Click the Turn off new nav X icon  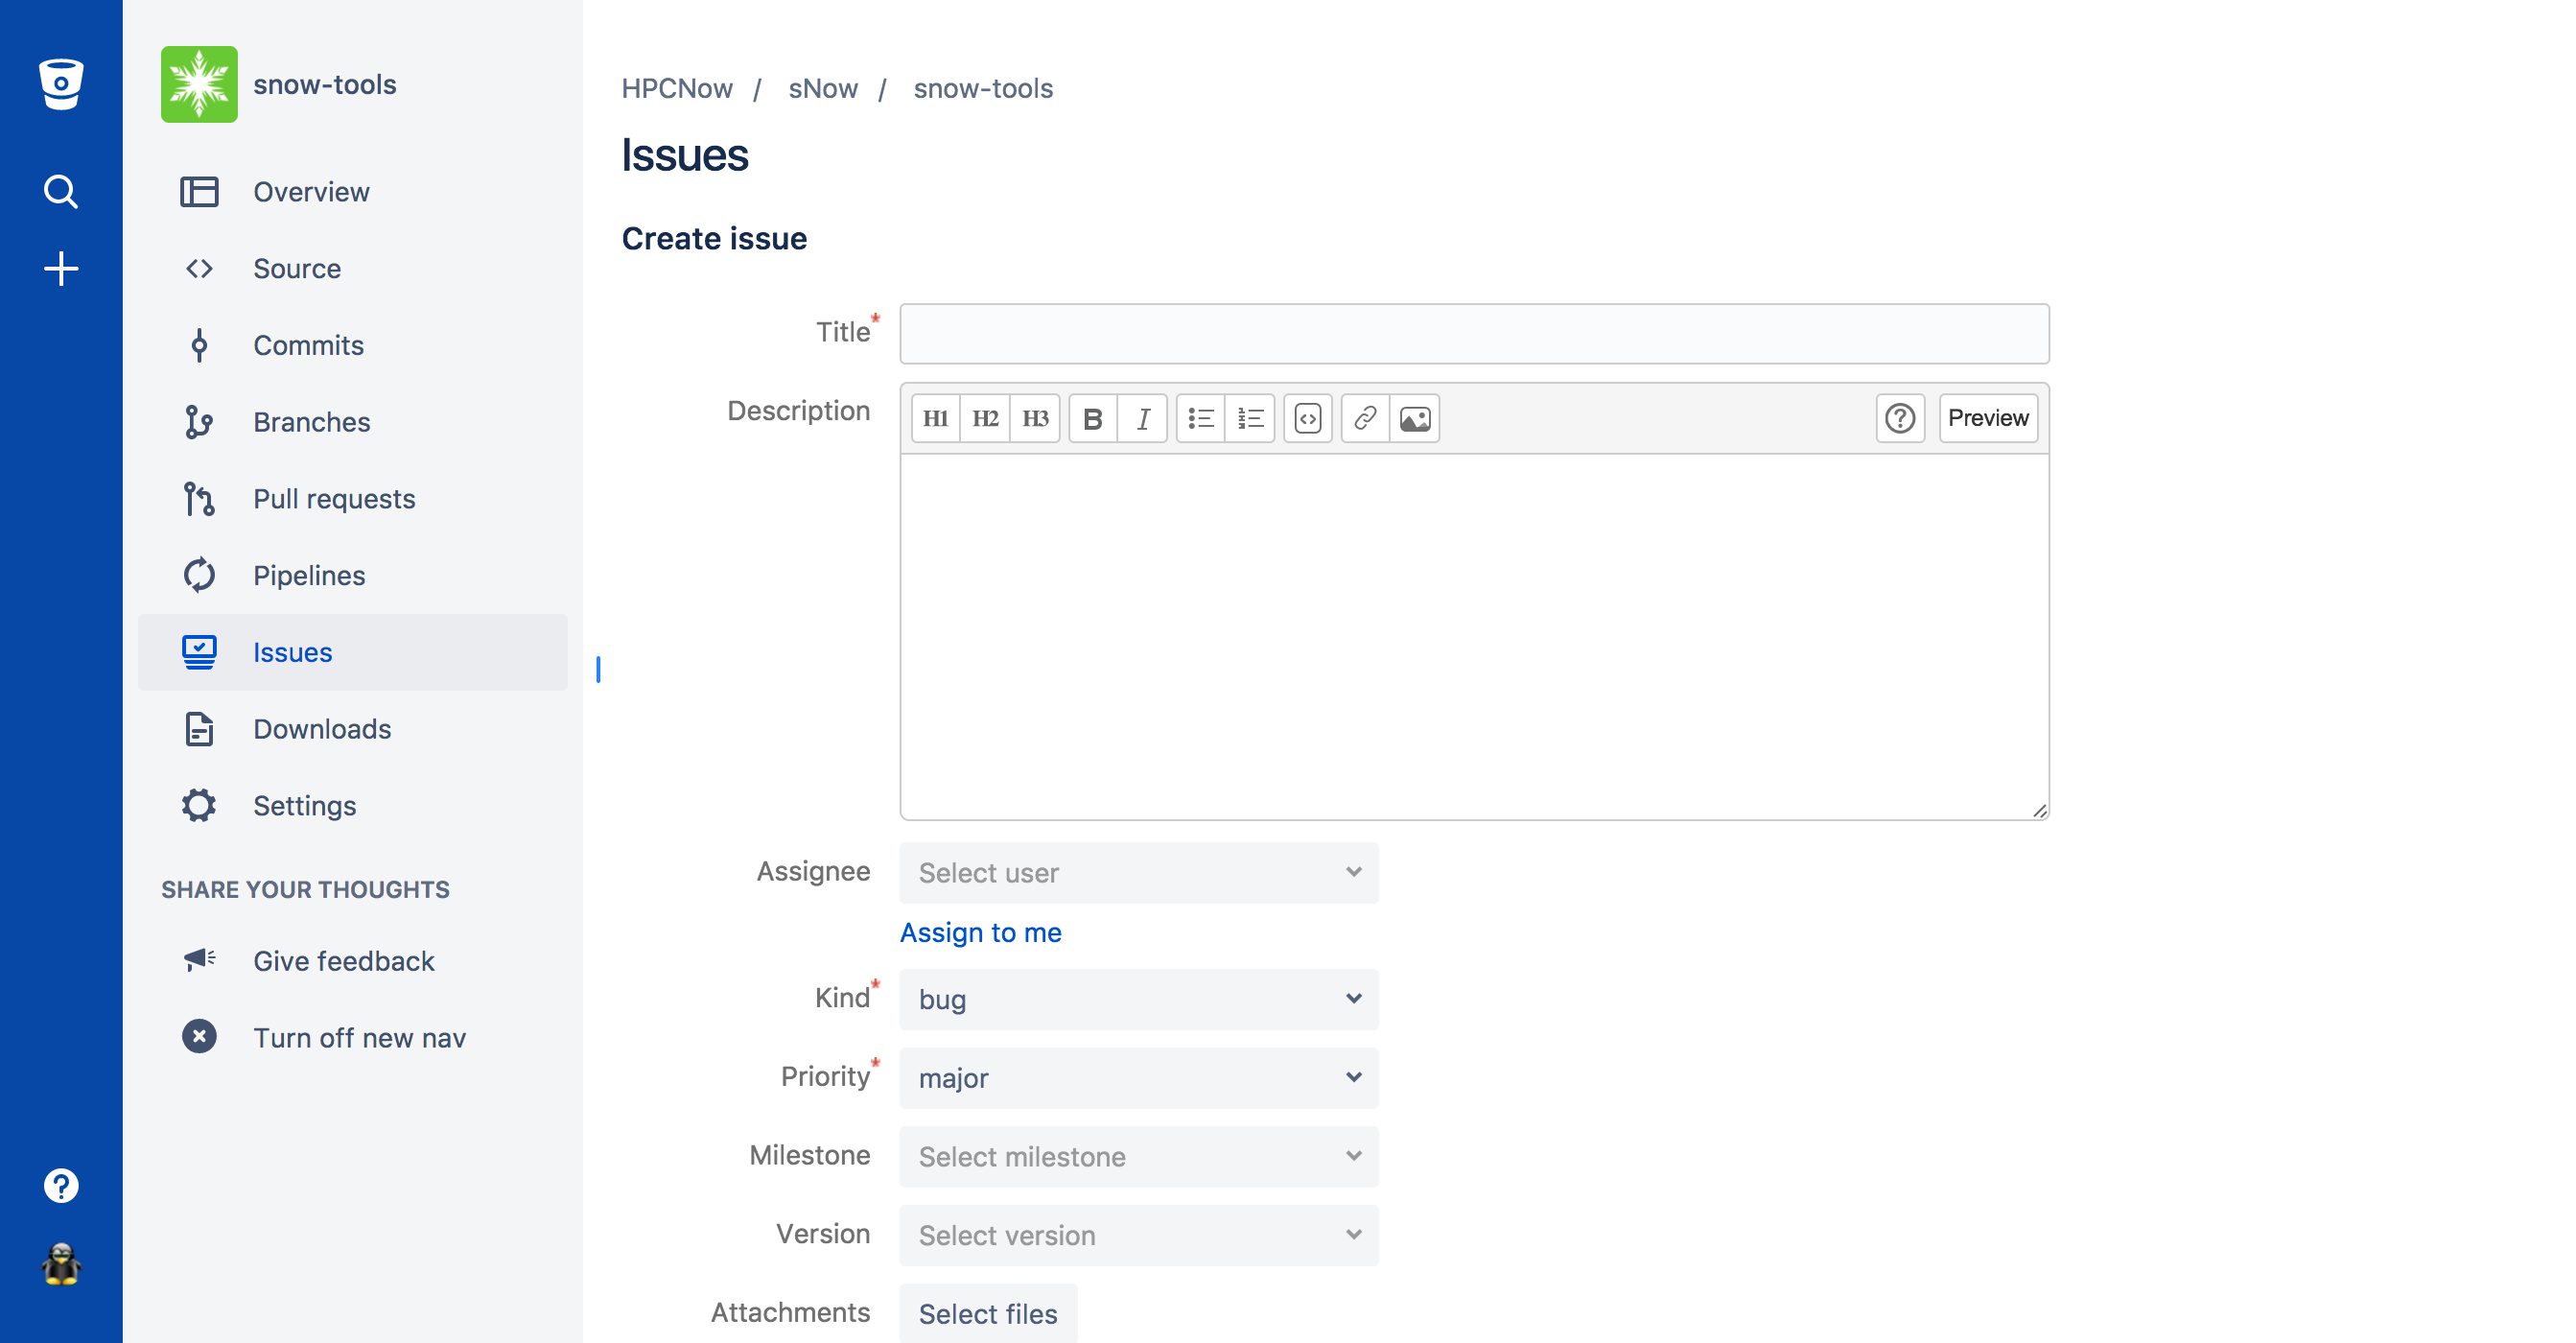199,1037
